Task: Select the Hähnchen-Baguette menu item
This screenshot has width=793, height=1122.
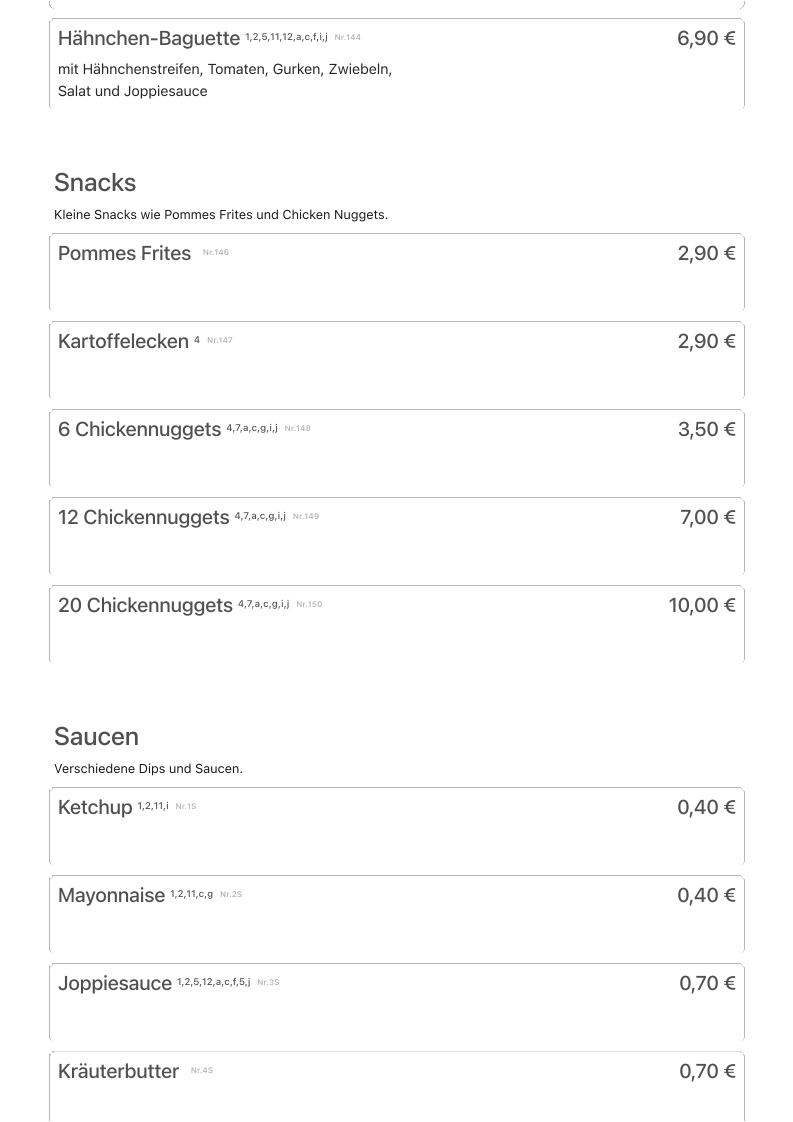Action: pyautogui.click(x=149, y=39)
